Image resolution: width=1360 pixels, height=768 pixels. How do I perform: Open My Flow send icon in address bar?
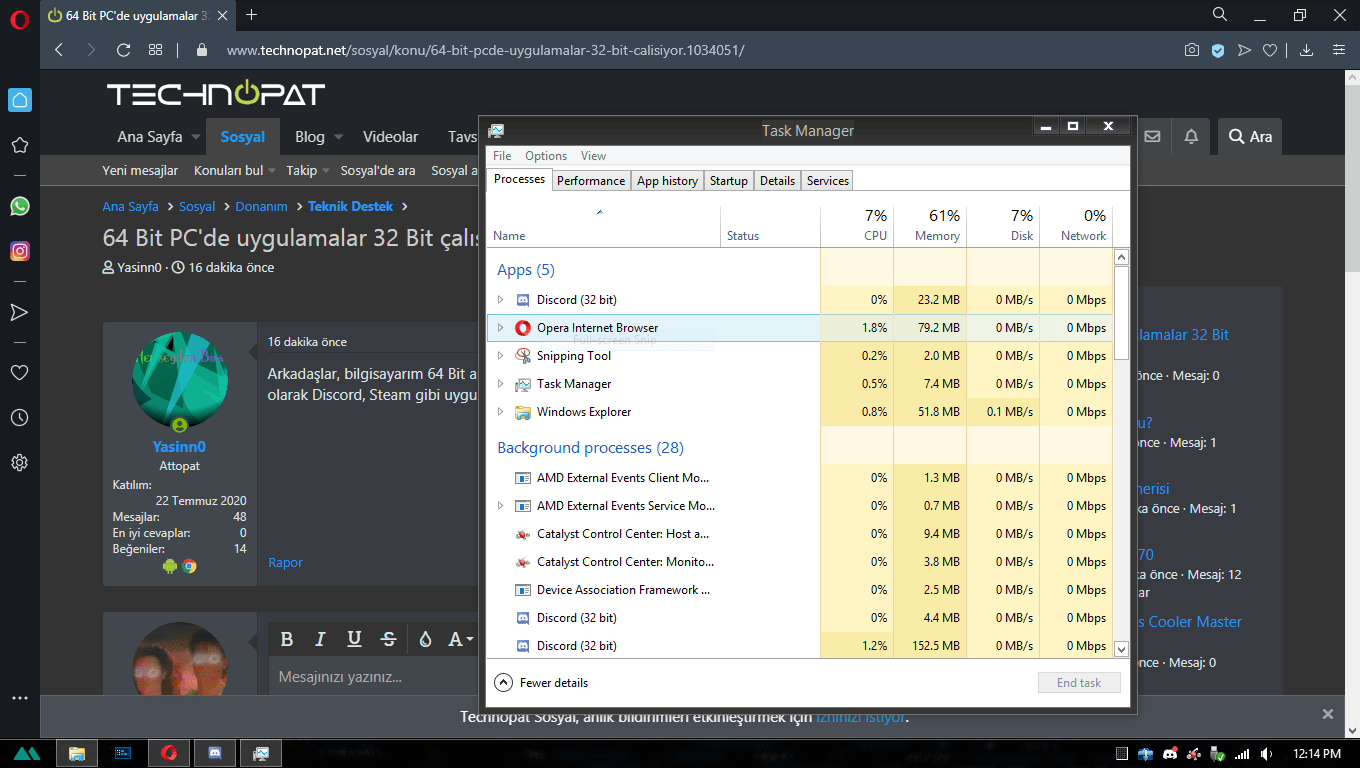point(1244,49)
